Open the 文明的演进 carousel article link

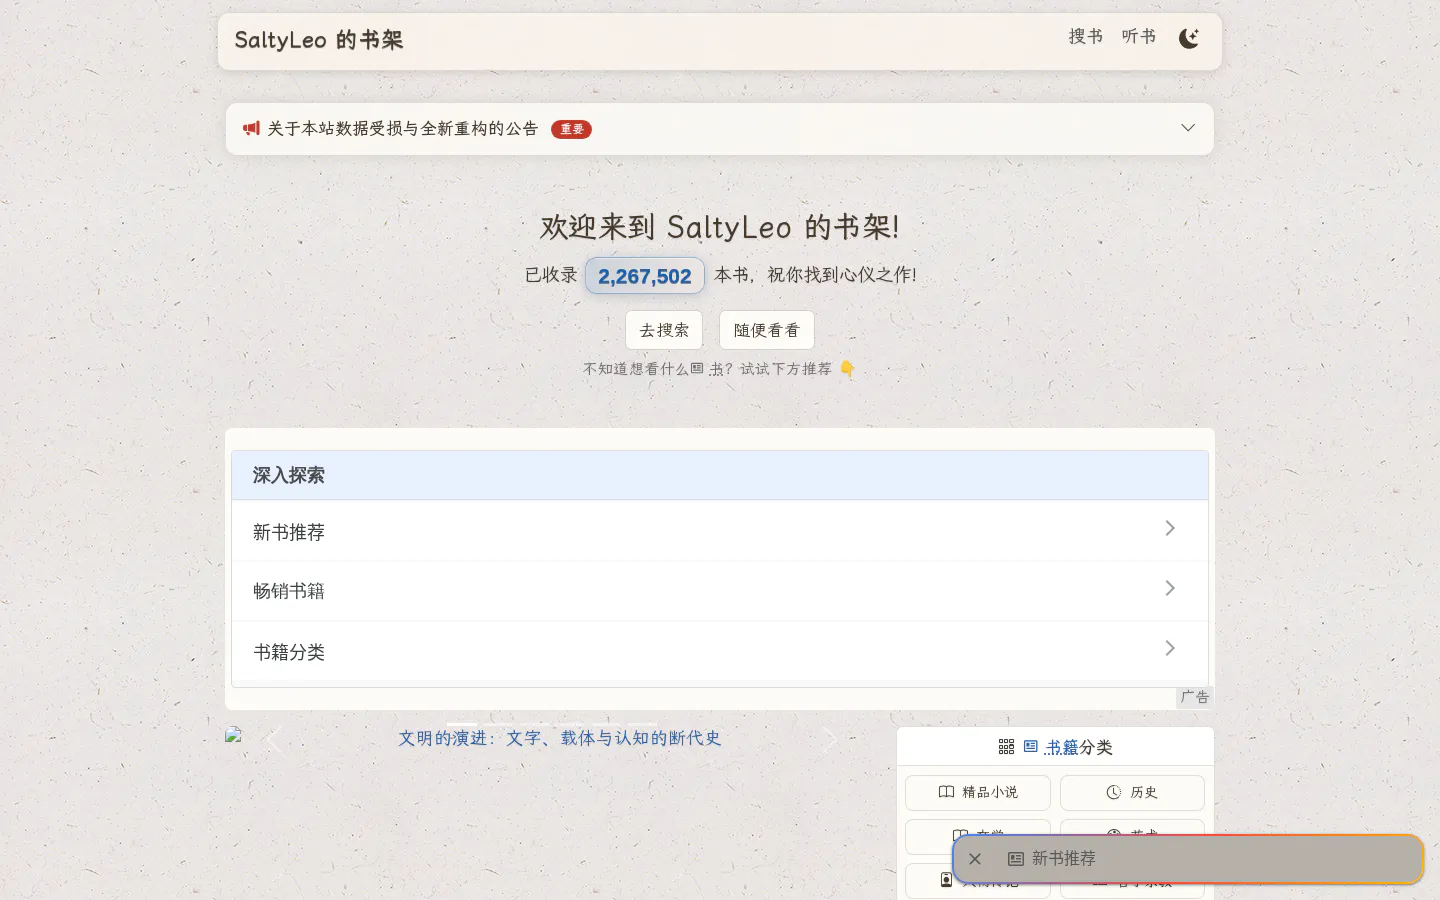(560, 738)
